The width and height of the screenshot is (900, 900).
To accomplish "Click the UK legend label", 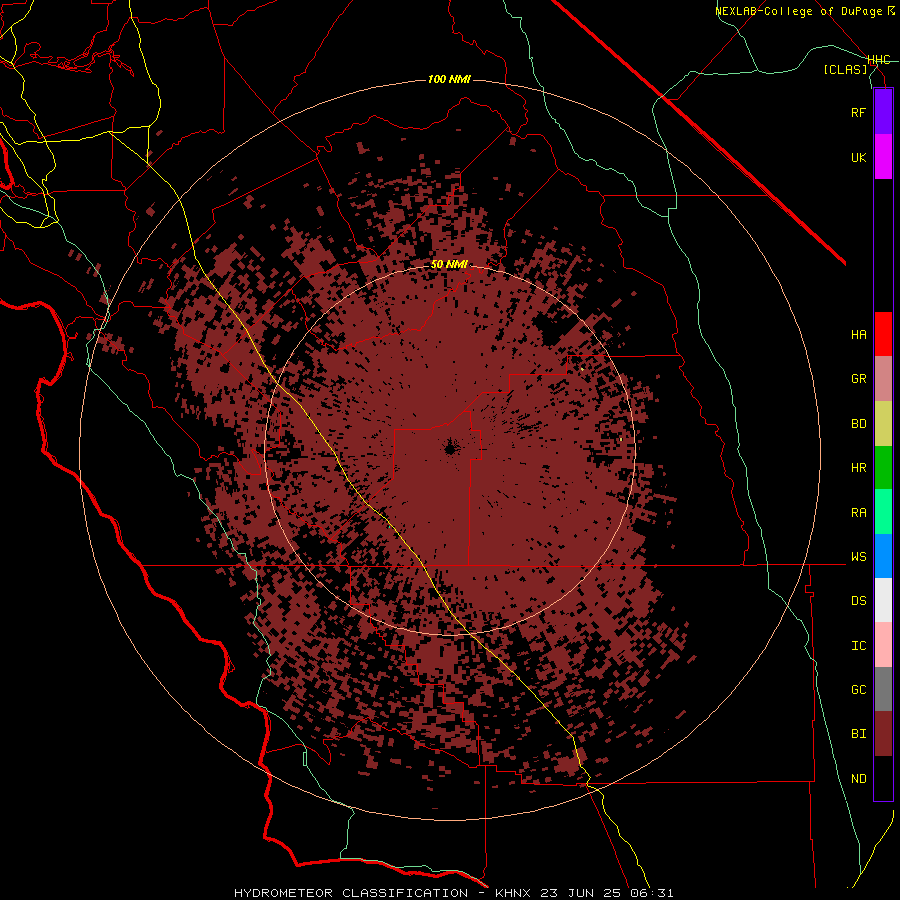I will [x=859, y=157].
